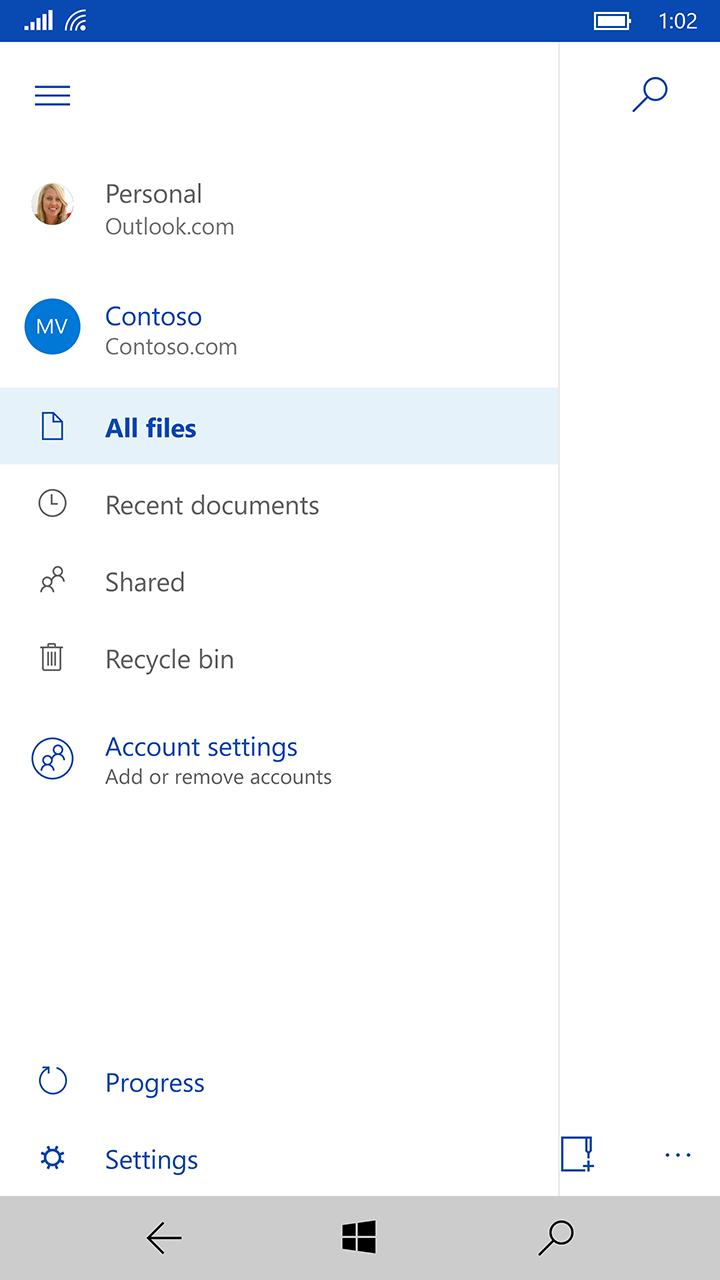The height and width of the screenshot is (1280, 720).
Task: Click the cellular signal strength indicator
Action: coord(38,20)
